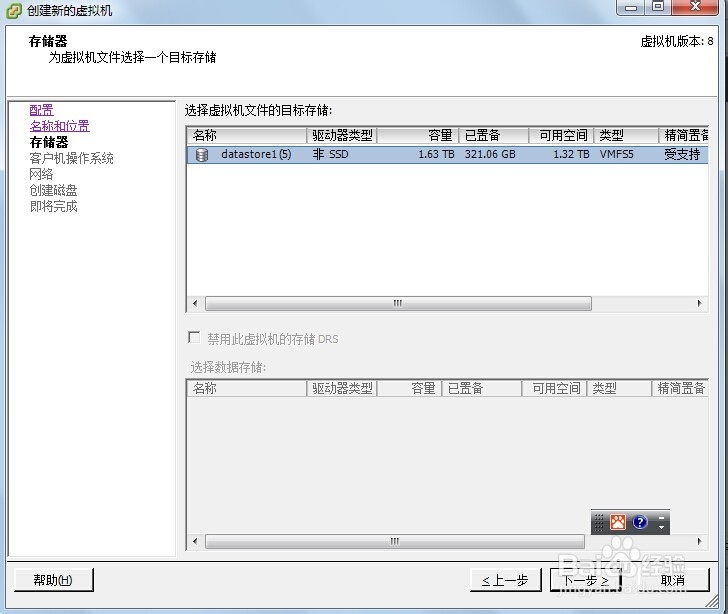Click the 1.63 TB capacity cell

click(x=436, y=154)
